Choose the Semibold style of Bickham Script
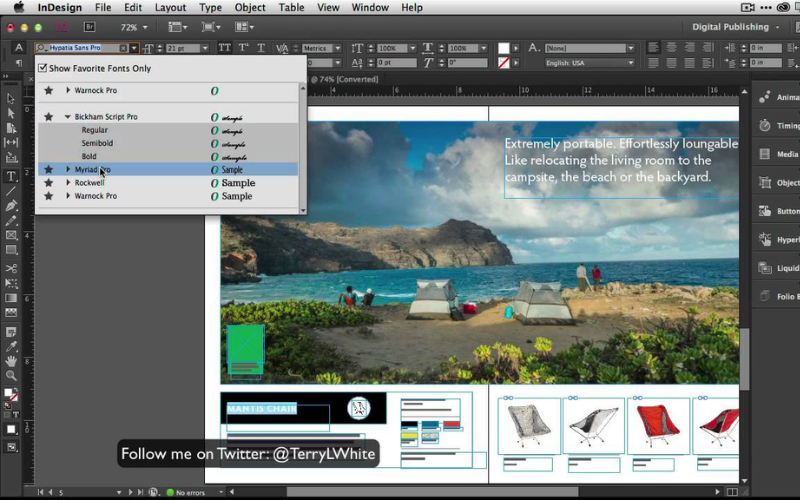800x500 pixels. click(x=97, y=143)
